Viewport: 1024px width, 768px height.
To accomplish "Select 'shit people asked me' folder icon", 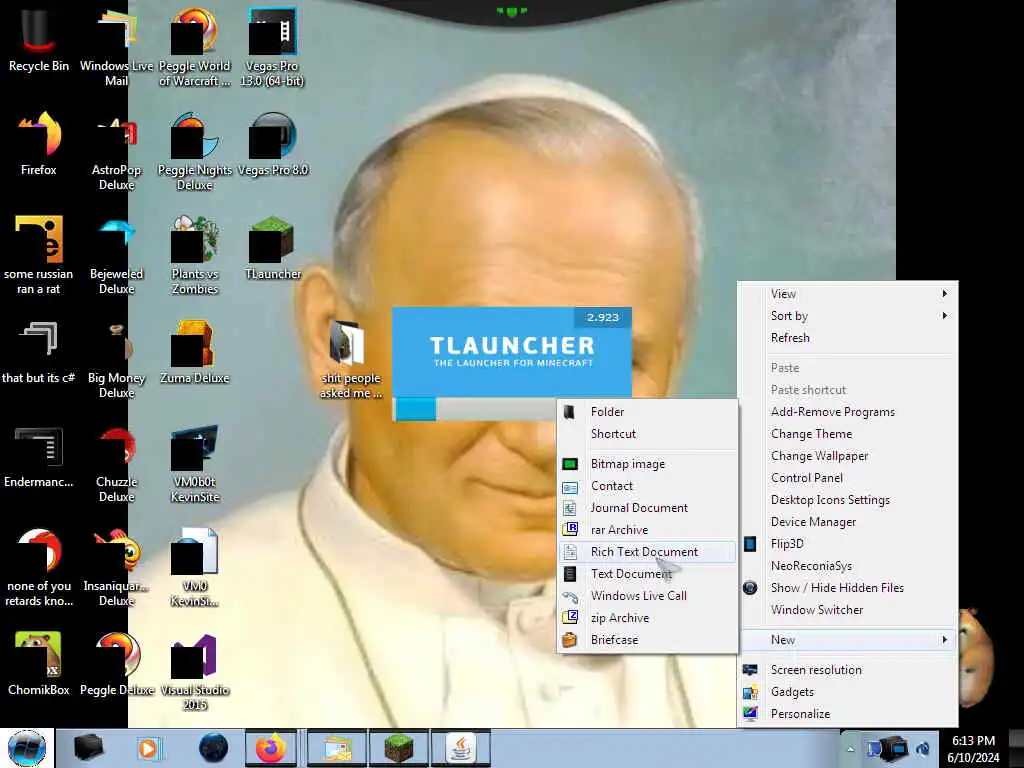I will coord(351,359).
